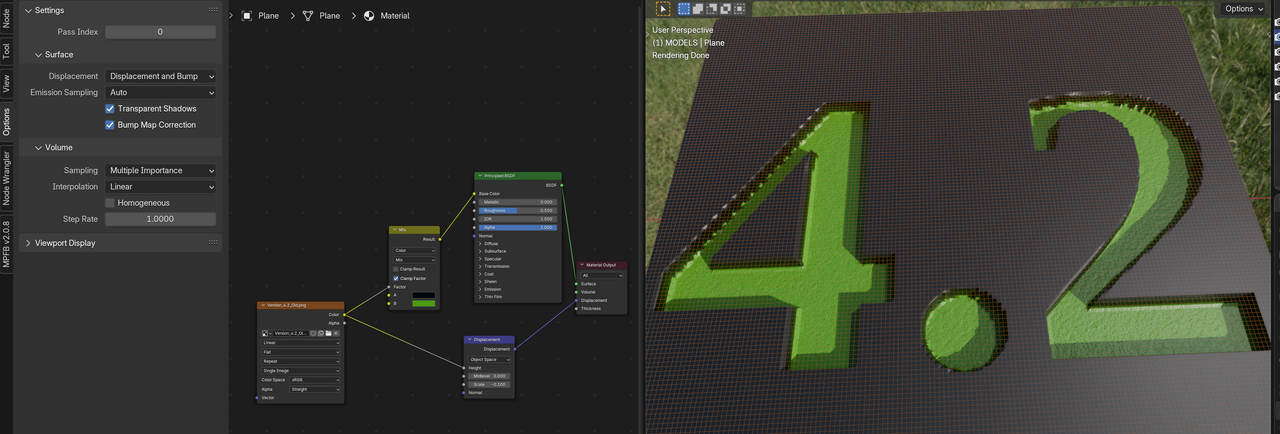Toggle Clamp Factor on Mix node

396,278
